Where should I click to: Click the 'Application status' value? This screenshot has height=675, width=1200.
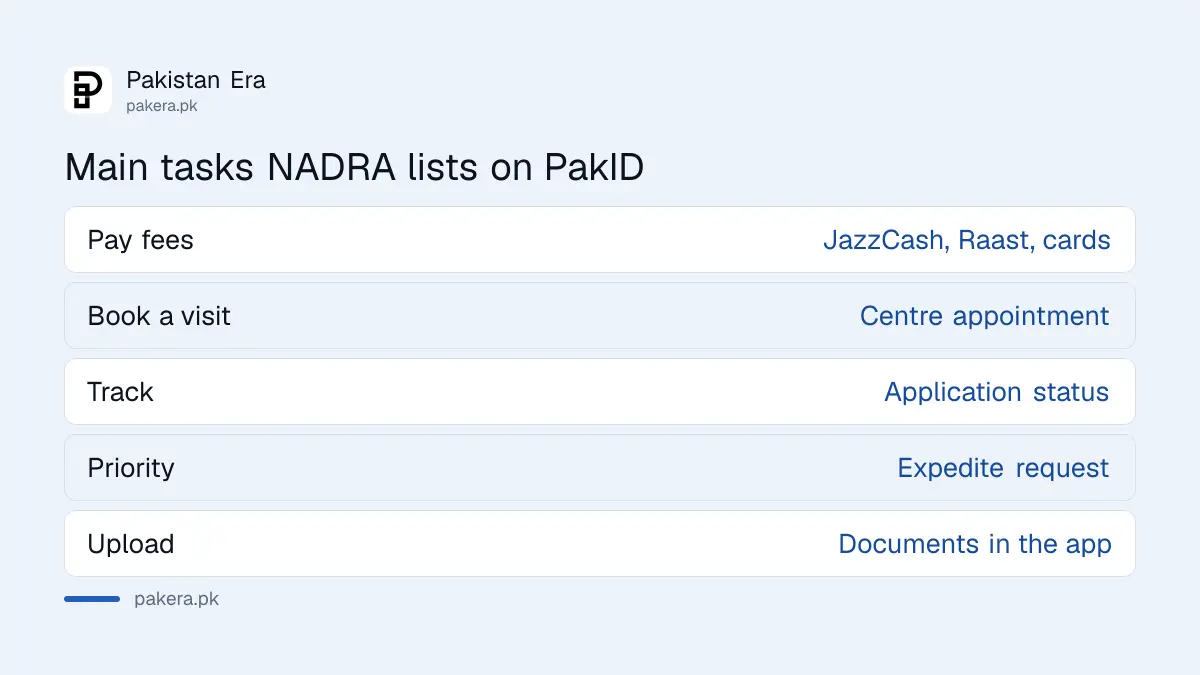[x=997, y=392]
